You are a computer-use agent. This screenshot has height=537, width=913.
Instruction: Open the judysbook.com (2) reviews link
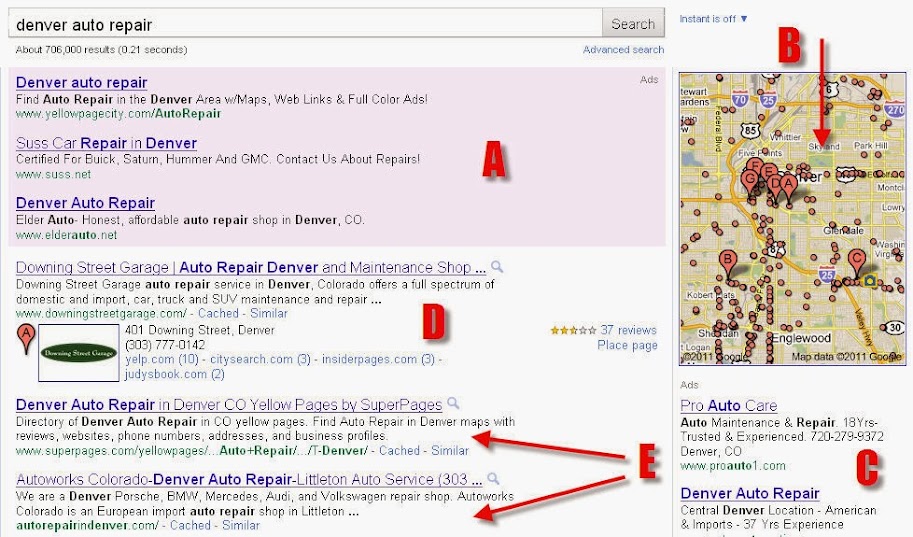point(175,375)
